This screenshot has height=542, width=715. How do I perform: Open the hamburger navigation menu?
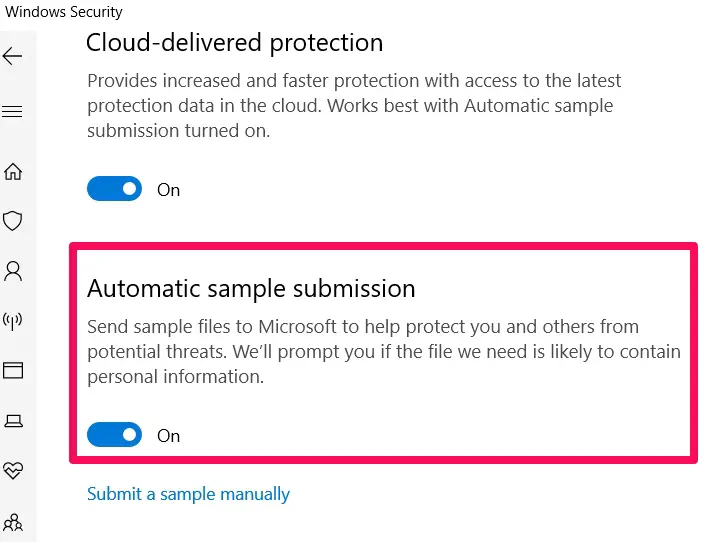[13, 111]
